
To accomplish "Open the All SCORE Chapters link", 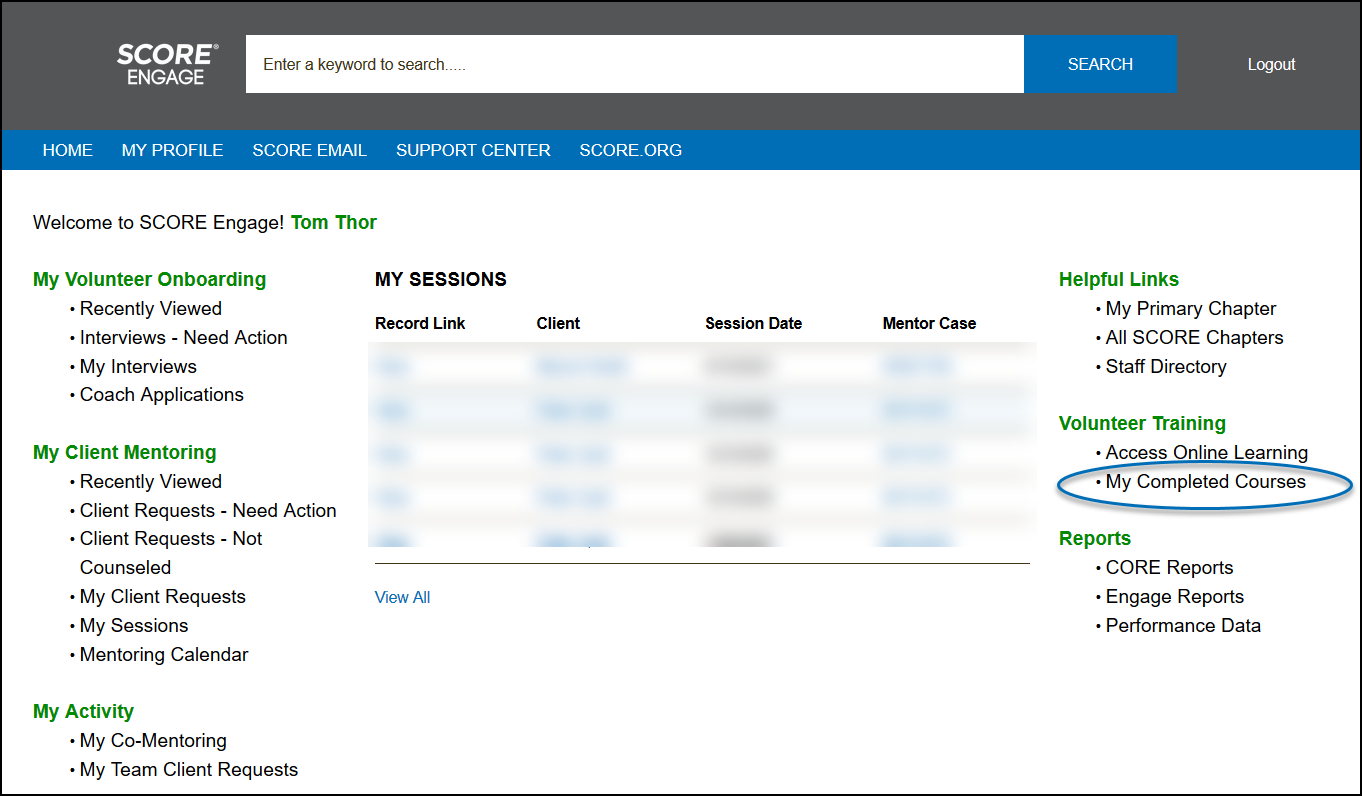I will pos(1195,338).
